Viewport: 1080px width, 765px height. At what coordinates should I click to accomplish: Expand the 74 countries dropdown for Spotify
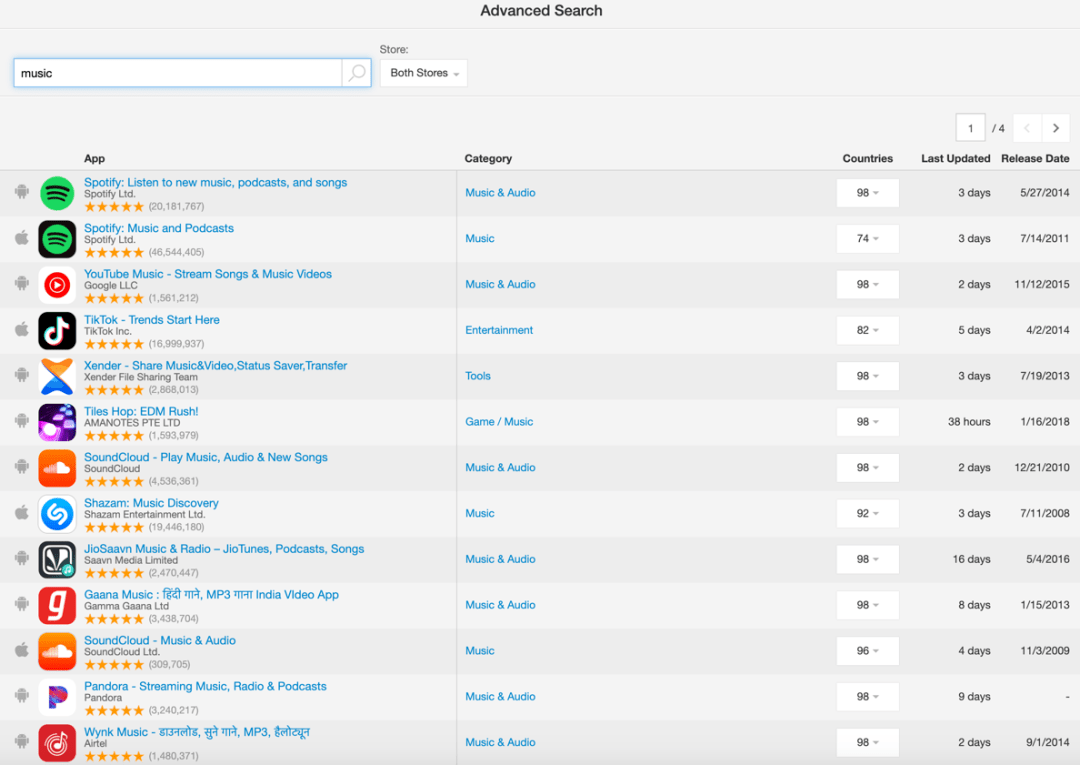pyautogui.click(x=867, y=238)
